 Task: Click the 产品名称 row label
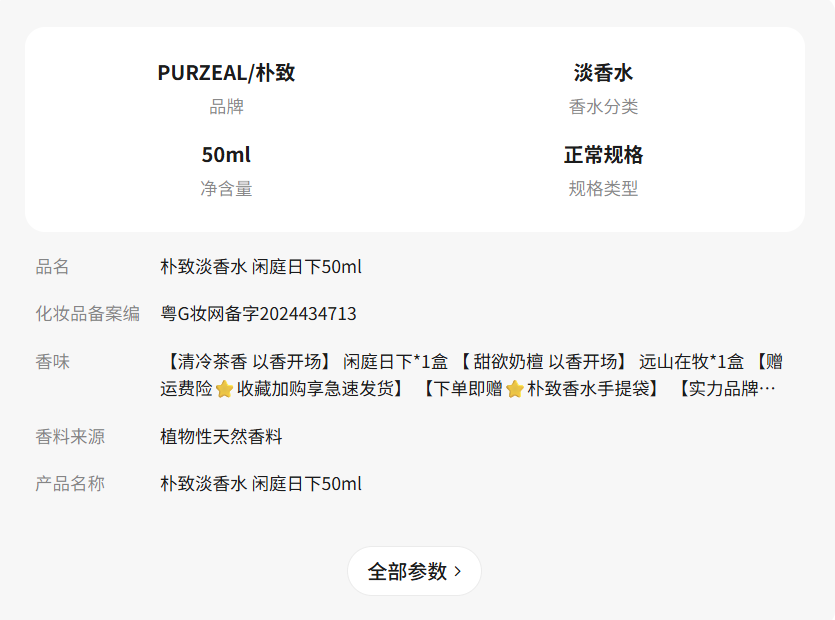pos(70,484)
